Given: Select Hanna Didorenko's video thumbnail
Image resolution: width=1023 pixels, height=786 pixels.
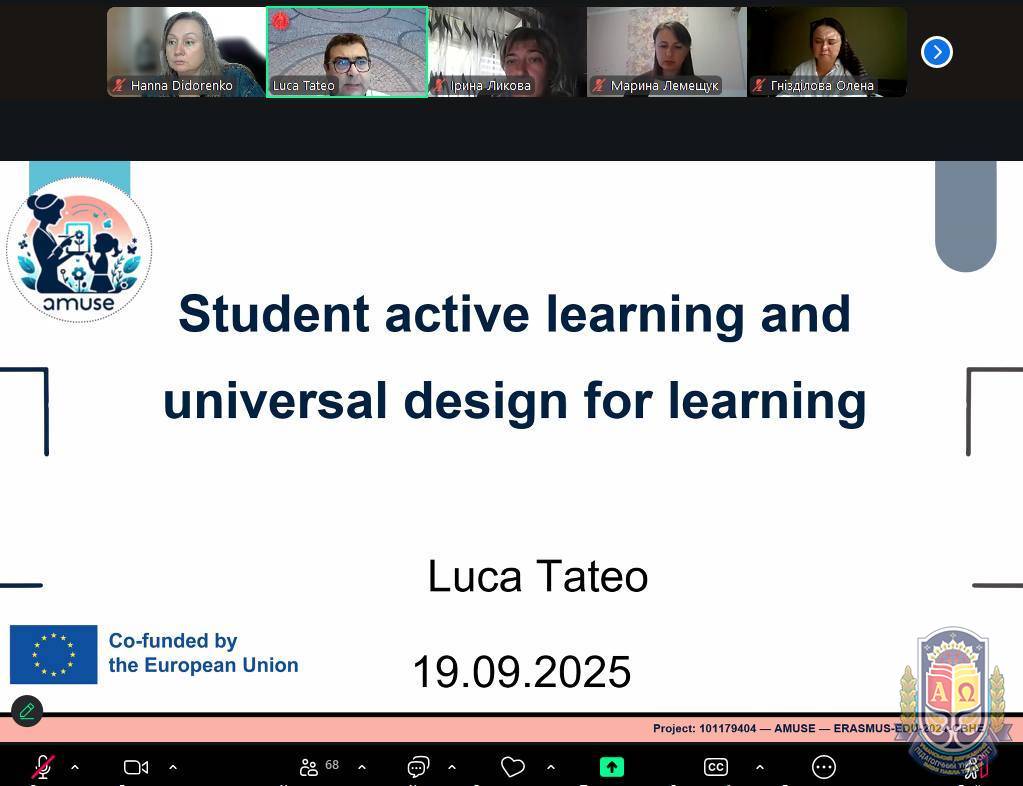Looking at the screenshot, I should [x=186, y=52].
